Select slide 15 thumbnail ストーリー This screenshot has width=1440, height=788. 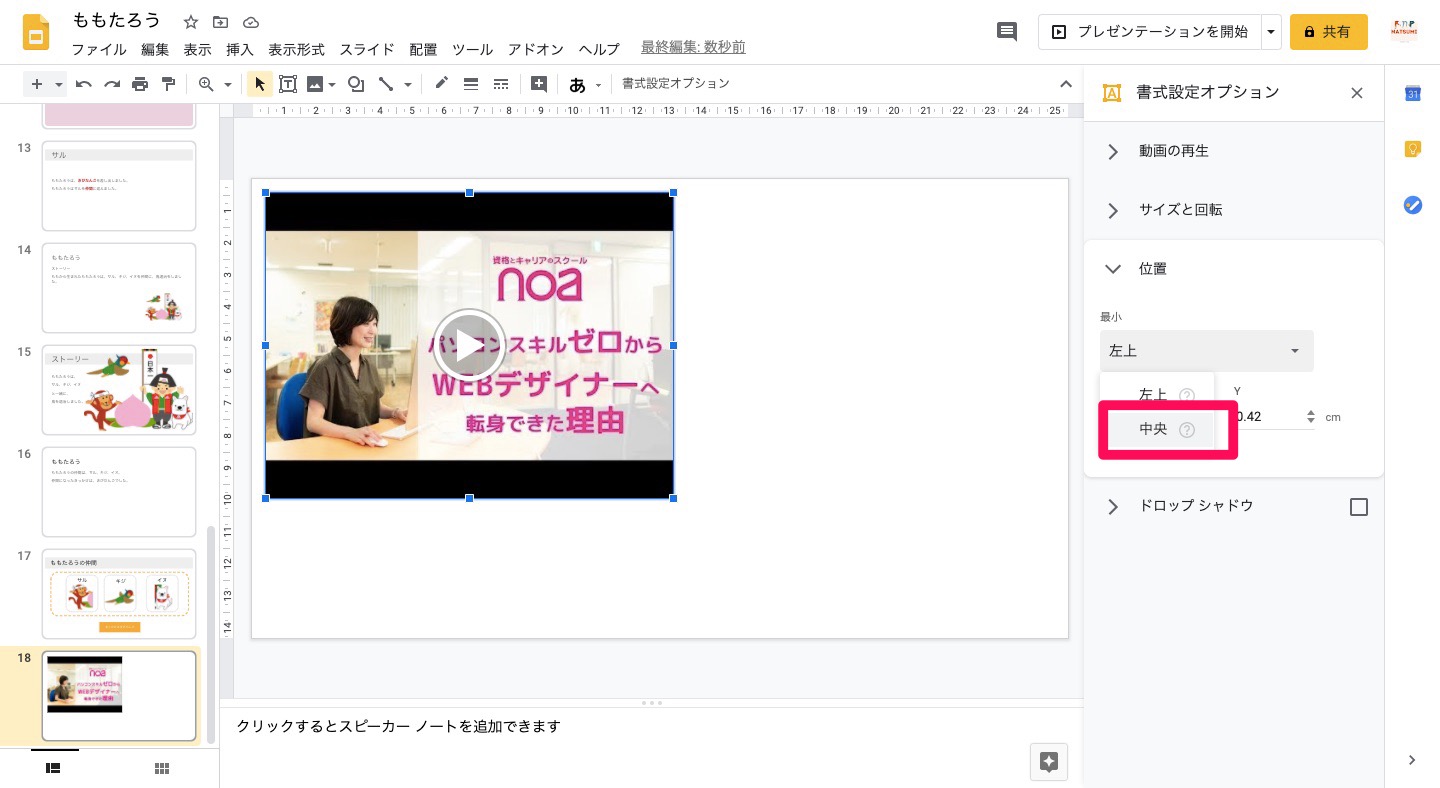[x=119, y=390]
